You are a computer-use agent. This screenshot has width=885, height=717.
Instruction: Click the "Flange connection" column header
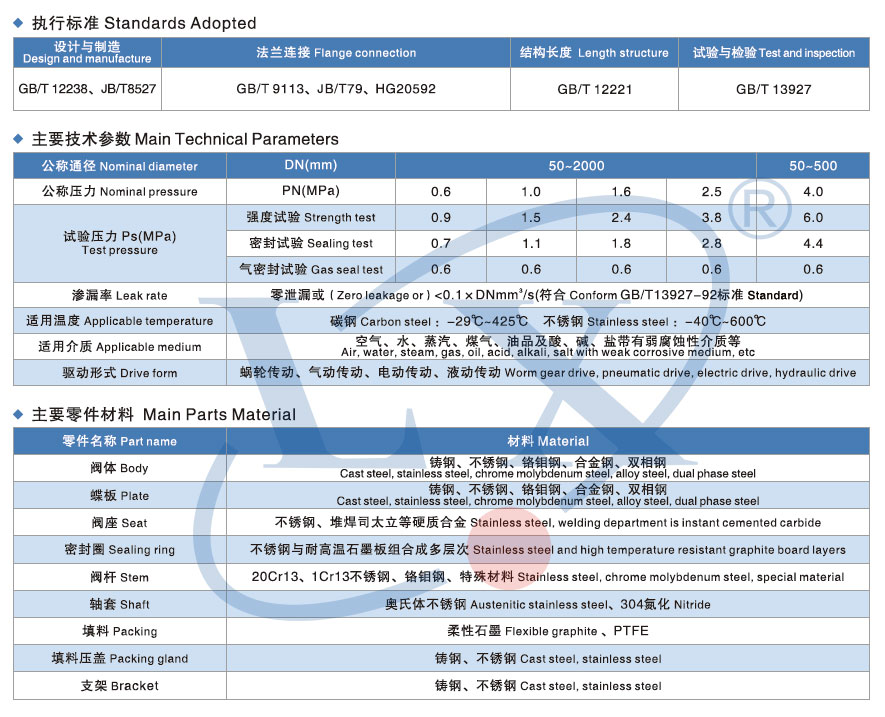(x=336, y=53)
